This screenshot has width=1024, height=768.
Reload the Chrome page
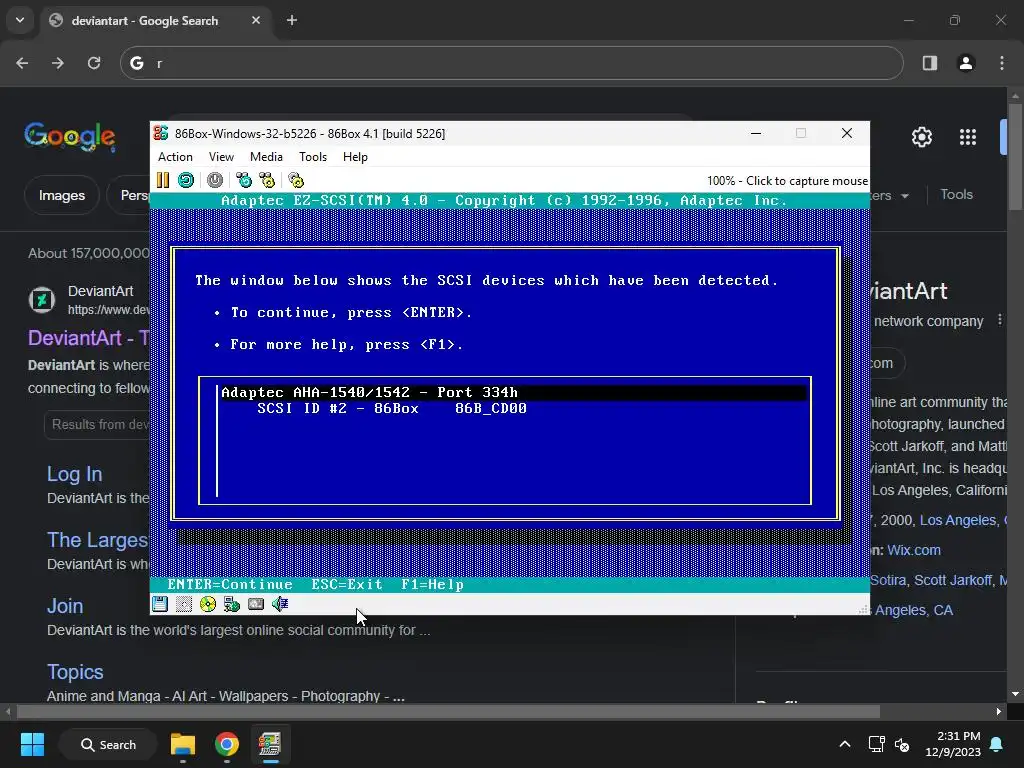pyautogui.click(x=94, y=63)
